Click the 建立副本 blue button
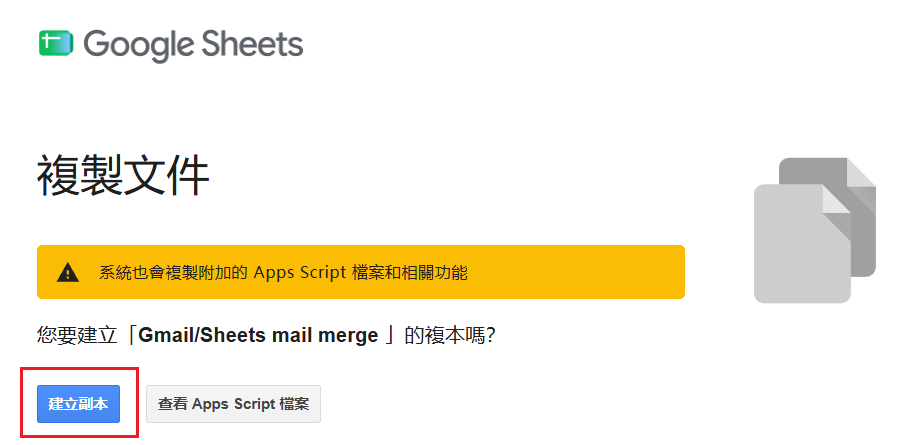 (78, 404)
